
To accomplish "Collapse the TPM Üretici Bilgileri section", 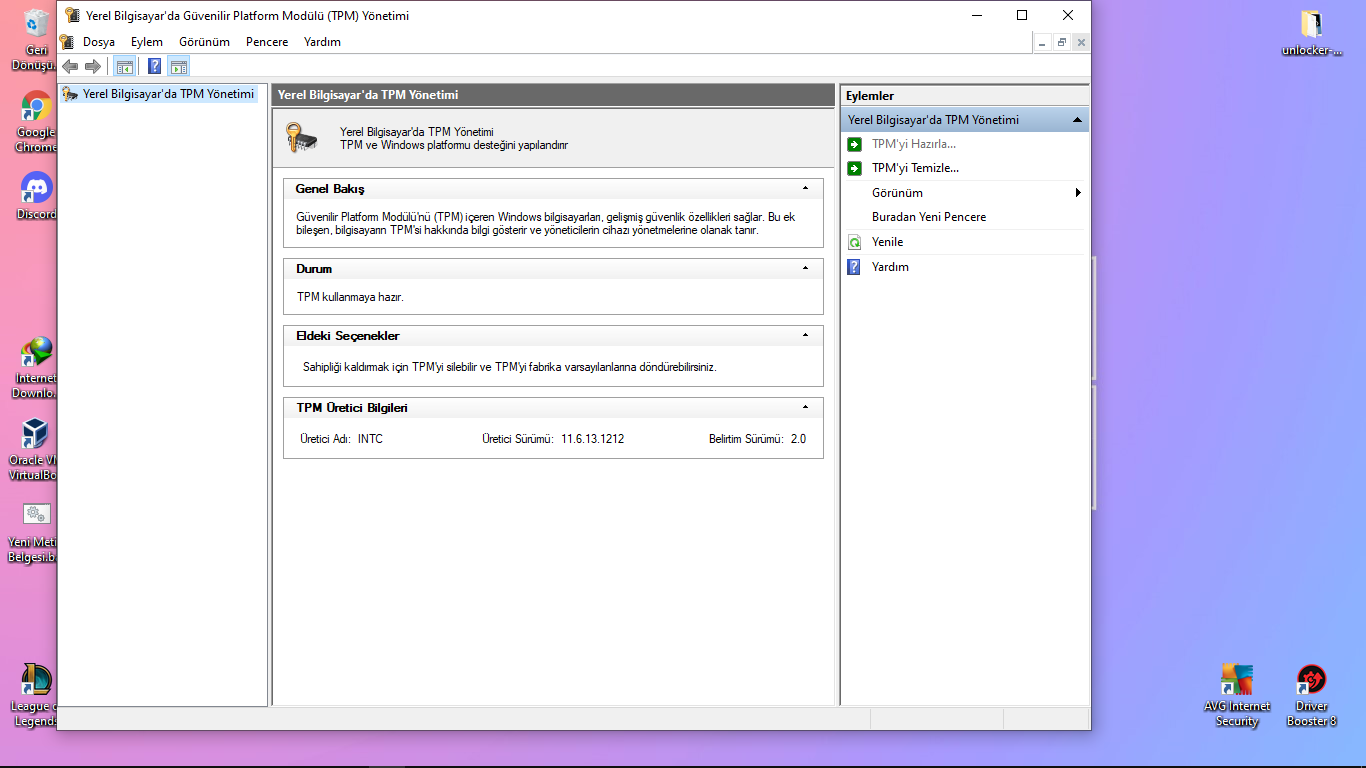I will point(805,407).
